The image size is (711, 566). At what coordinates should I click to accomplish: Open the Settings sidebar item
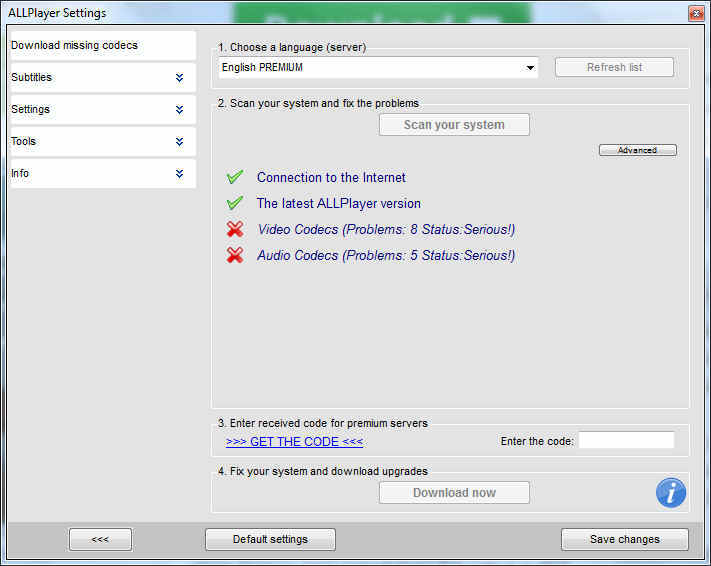click(103, 110)
